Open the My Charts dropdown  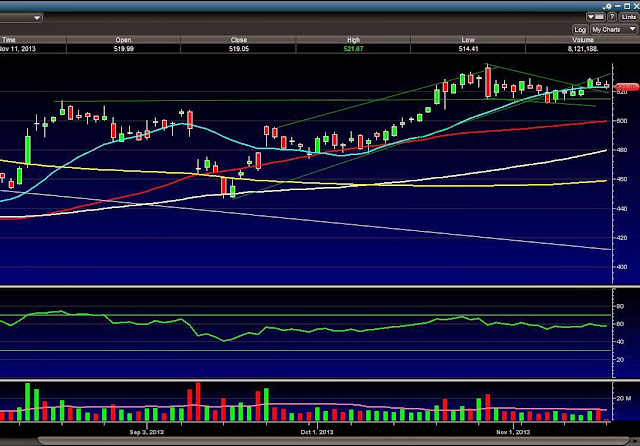point(613,29)
